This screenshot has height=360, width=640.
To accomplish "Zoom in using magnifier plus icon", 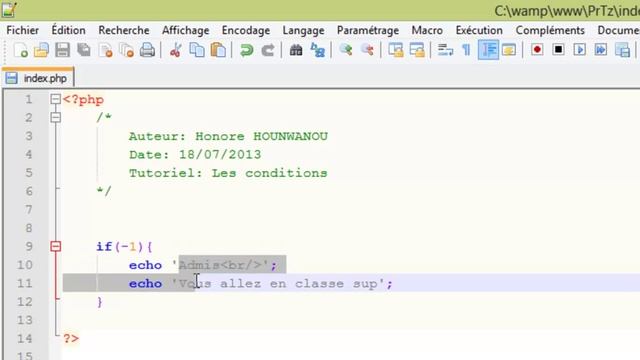I will tap(346, 50).
